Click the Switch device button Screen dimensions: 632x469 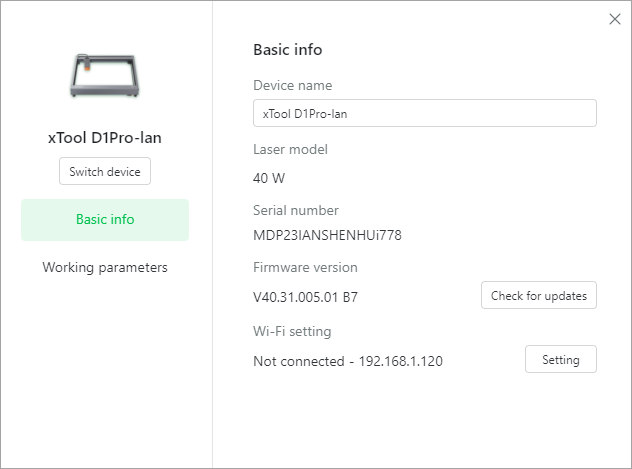[105, 171]
